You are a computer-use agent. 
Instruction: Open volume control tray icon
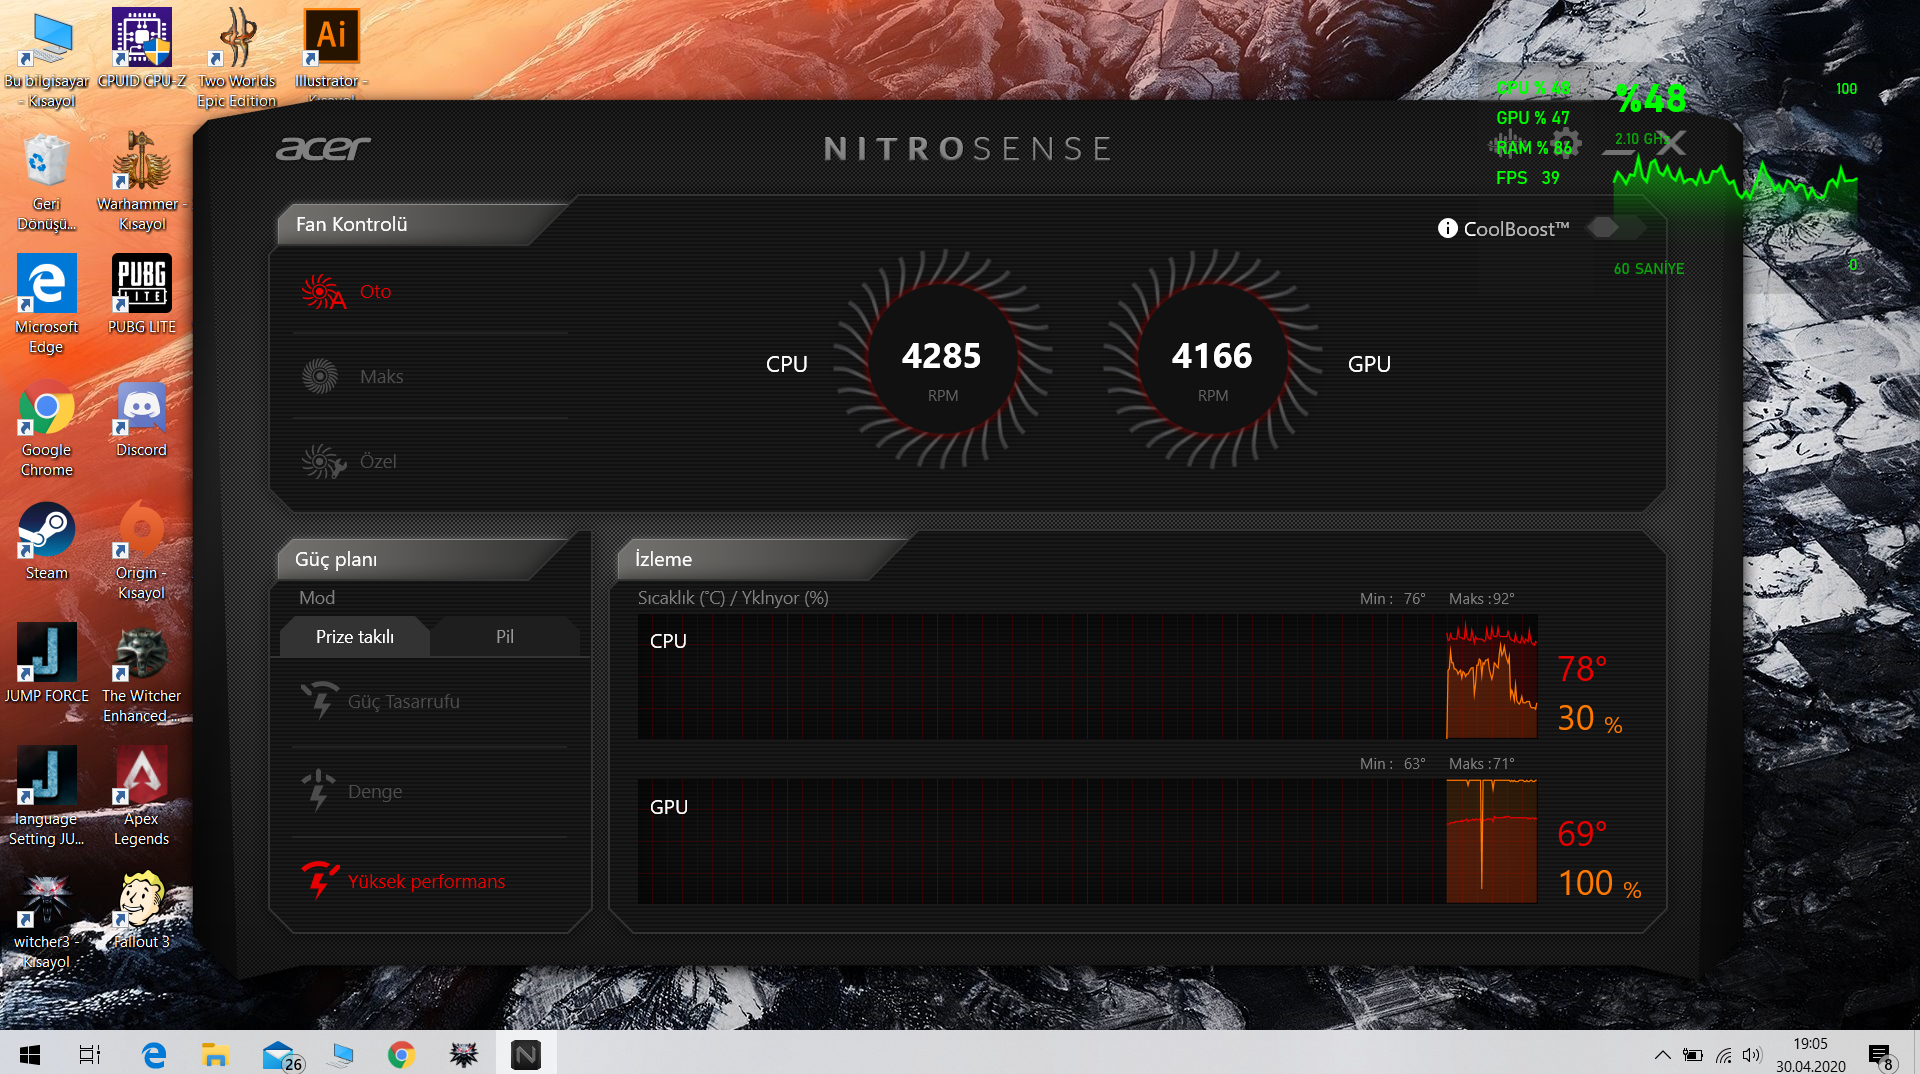[x=1751, y=1055]
